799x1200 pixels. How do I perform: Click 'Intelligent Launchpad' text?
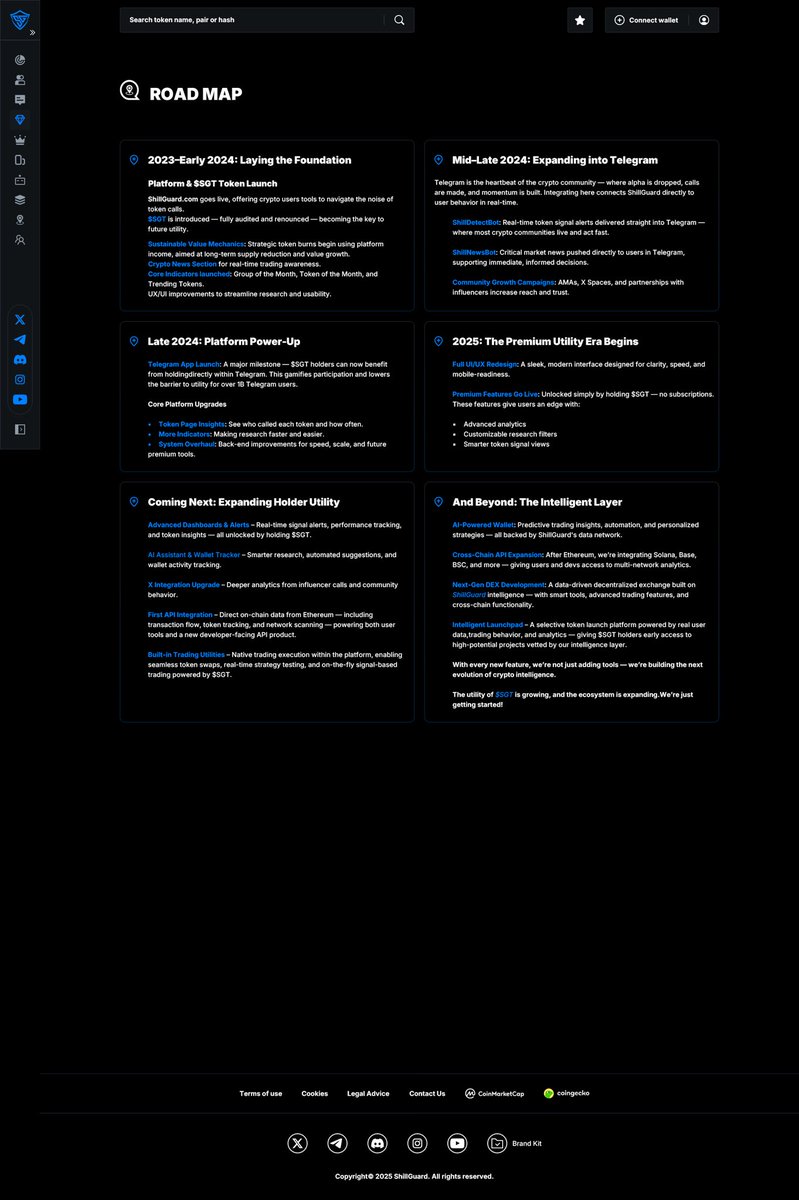[487, 624]
